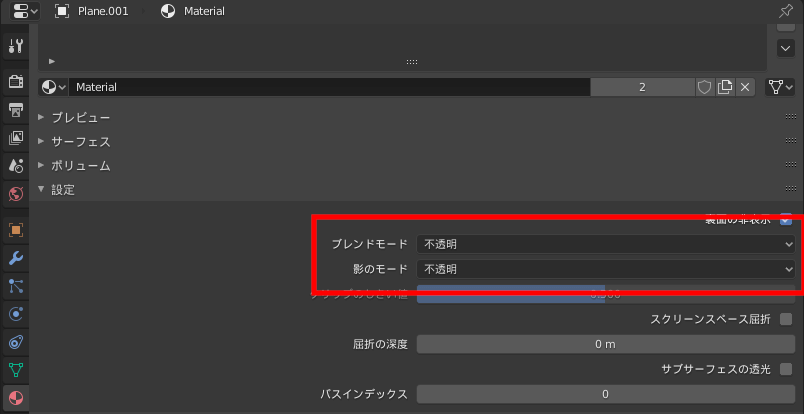This screenshot has width=804, height=414.
Task: Expand the material slot list triangle
Action: [x=52, y=62]
